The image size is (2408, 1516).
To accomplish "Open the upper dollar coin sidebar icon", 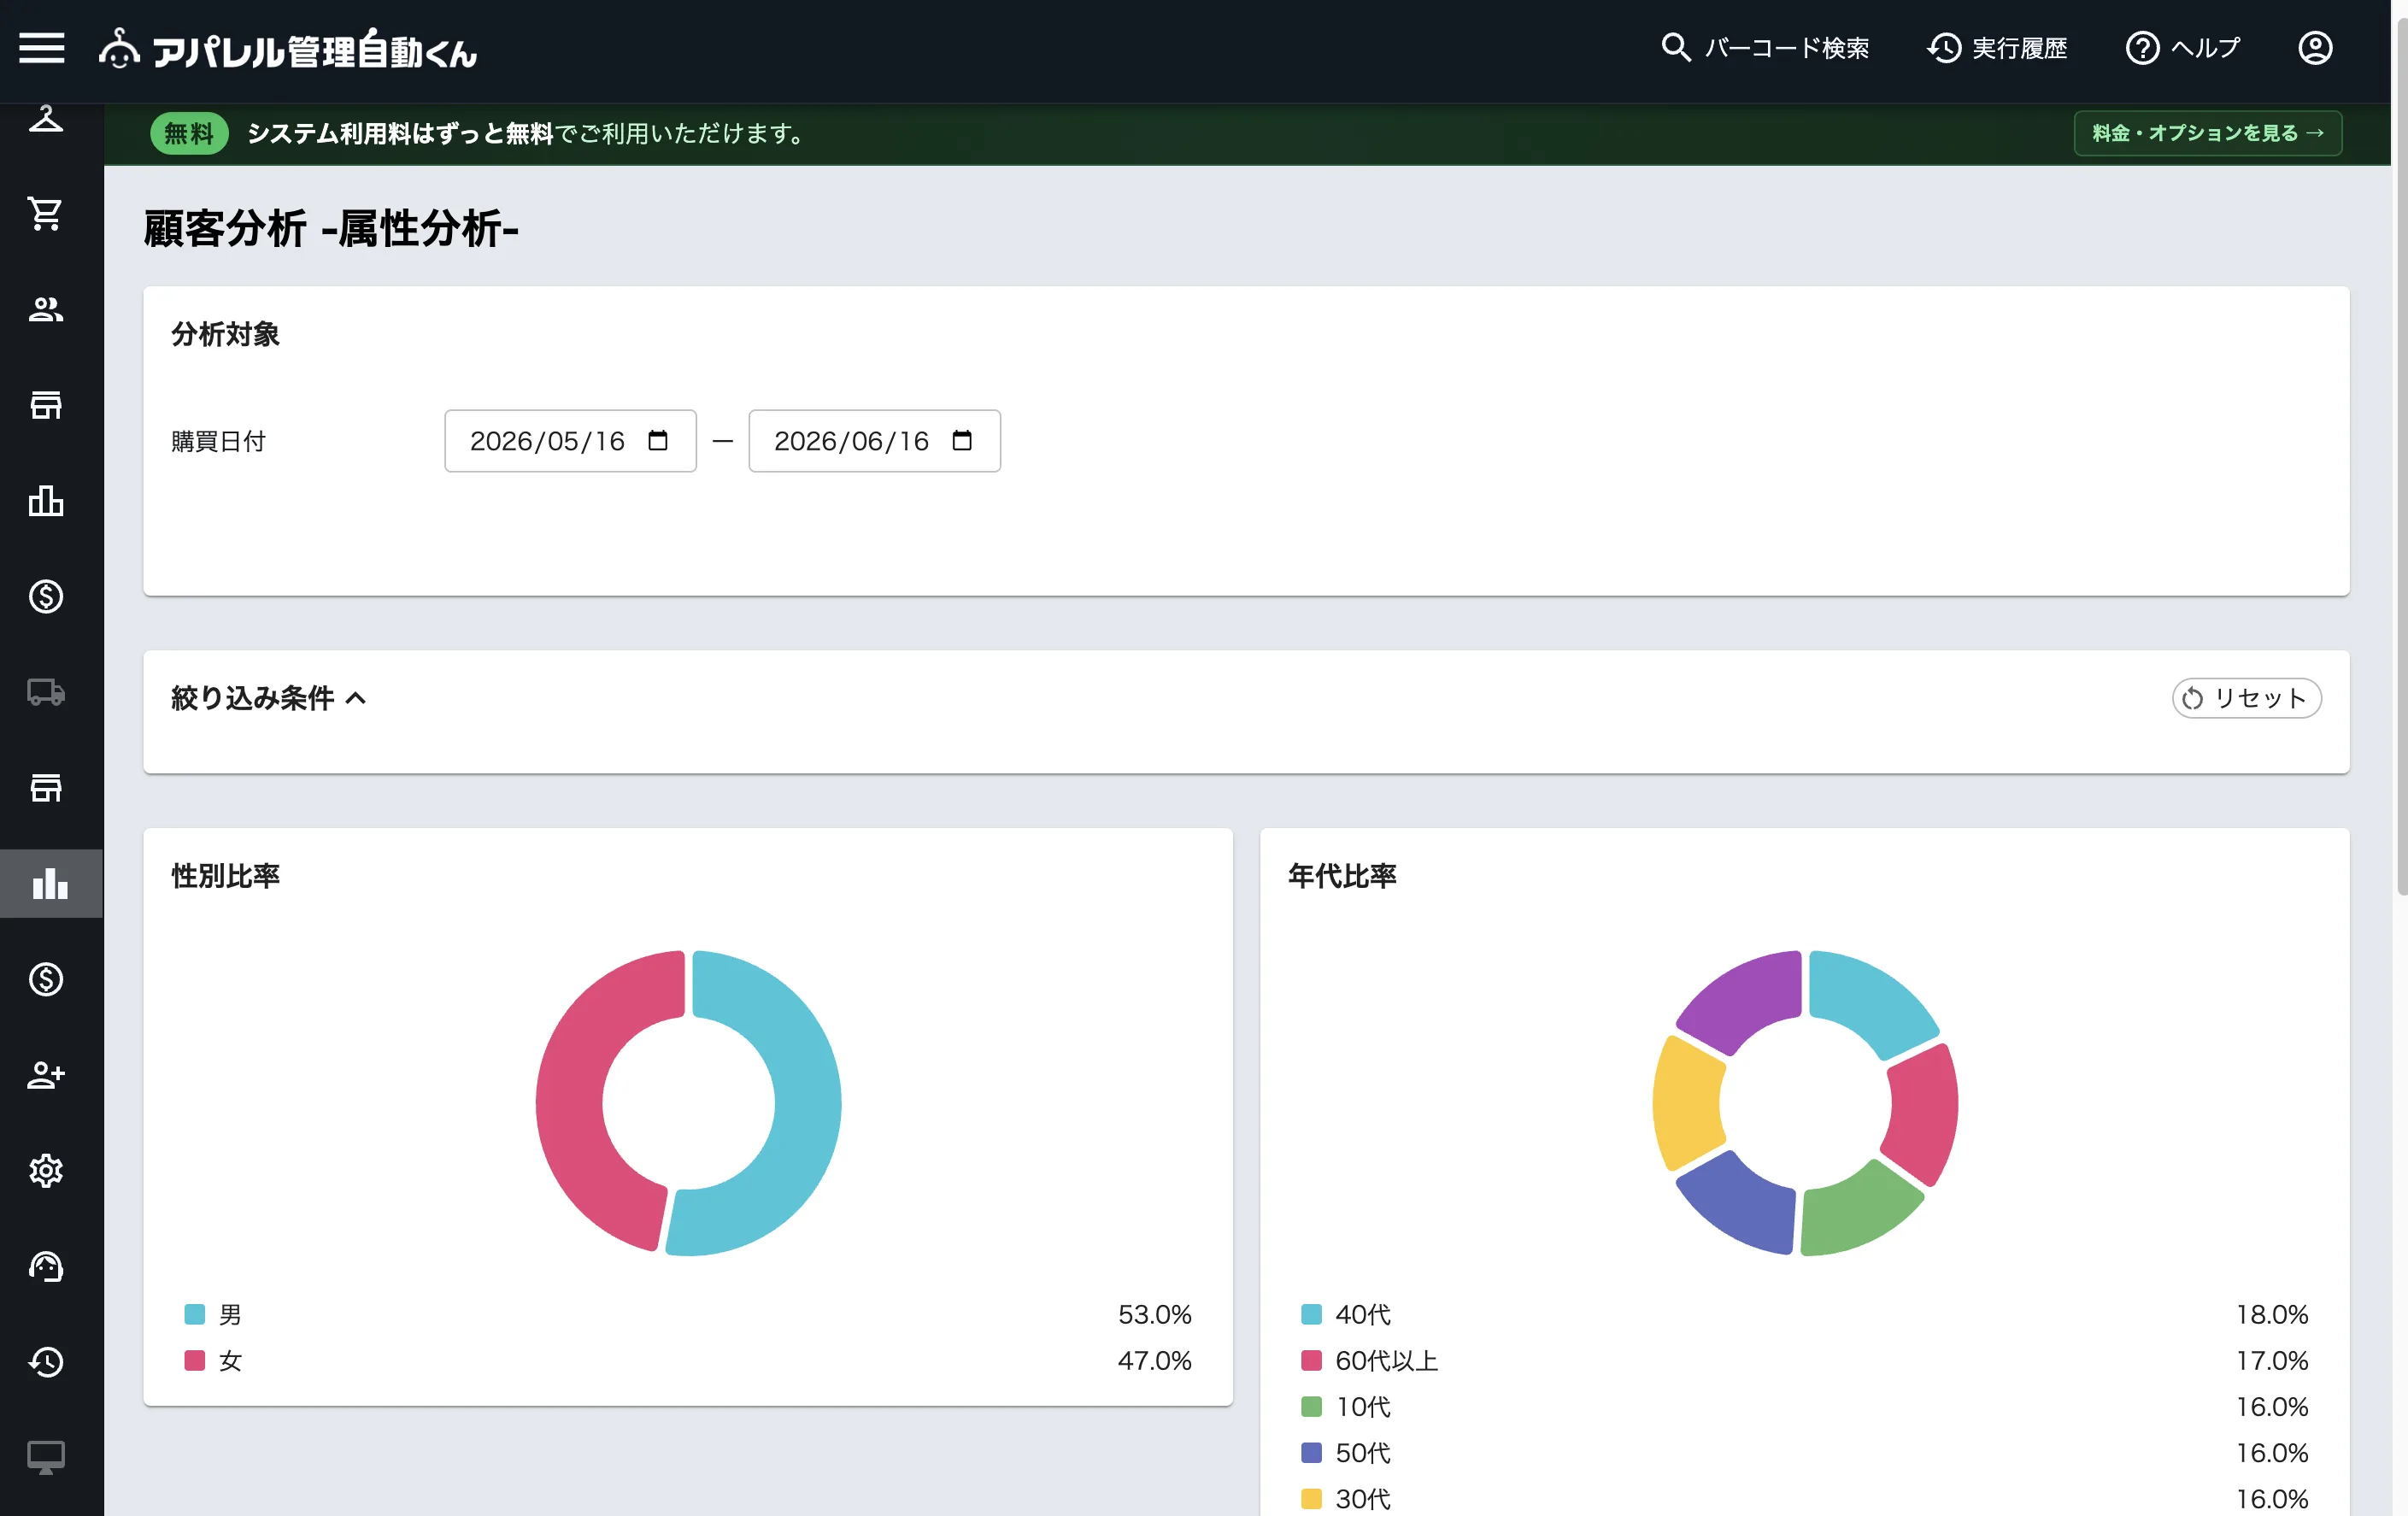I will [46, 596].
